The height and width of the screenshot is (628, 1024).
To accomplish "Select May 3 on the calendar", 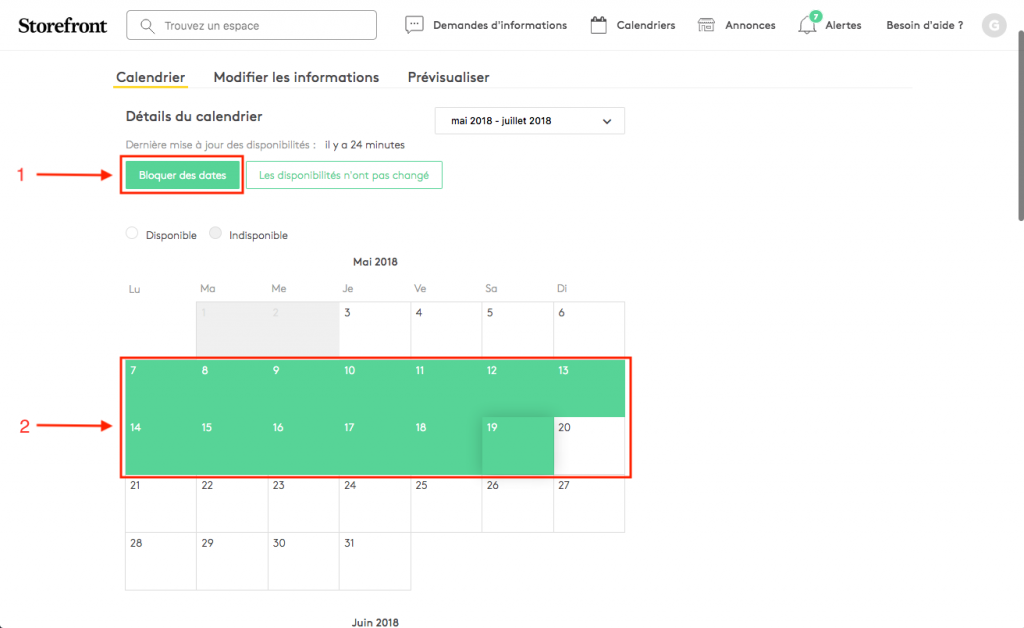I will [374, 329].
